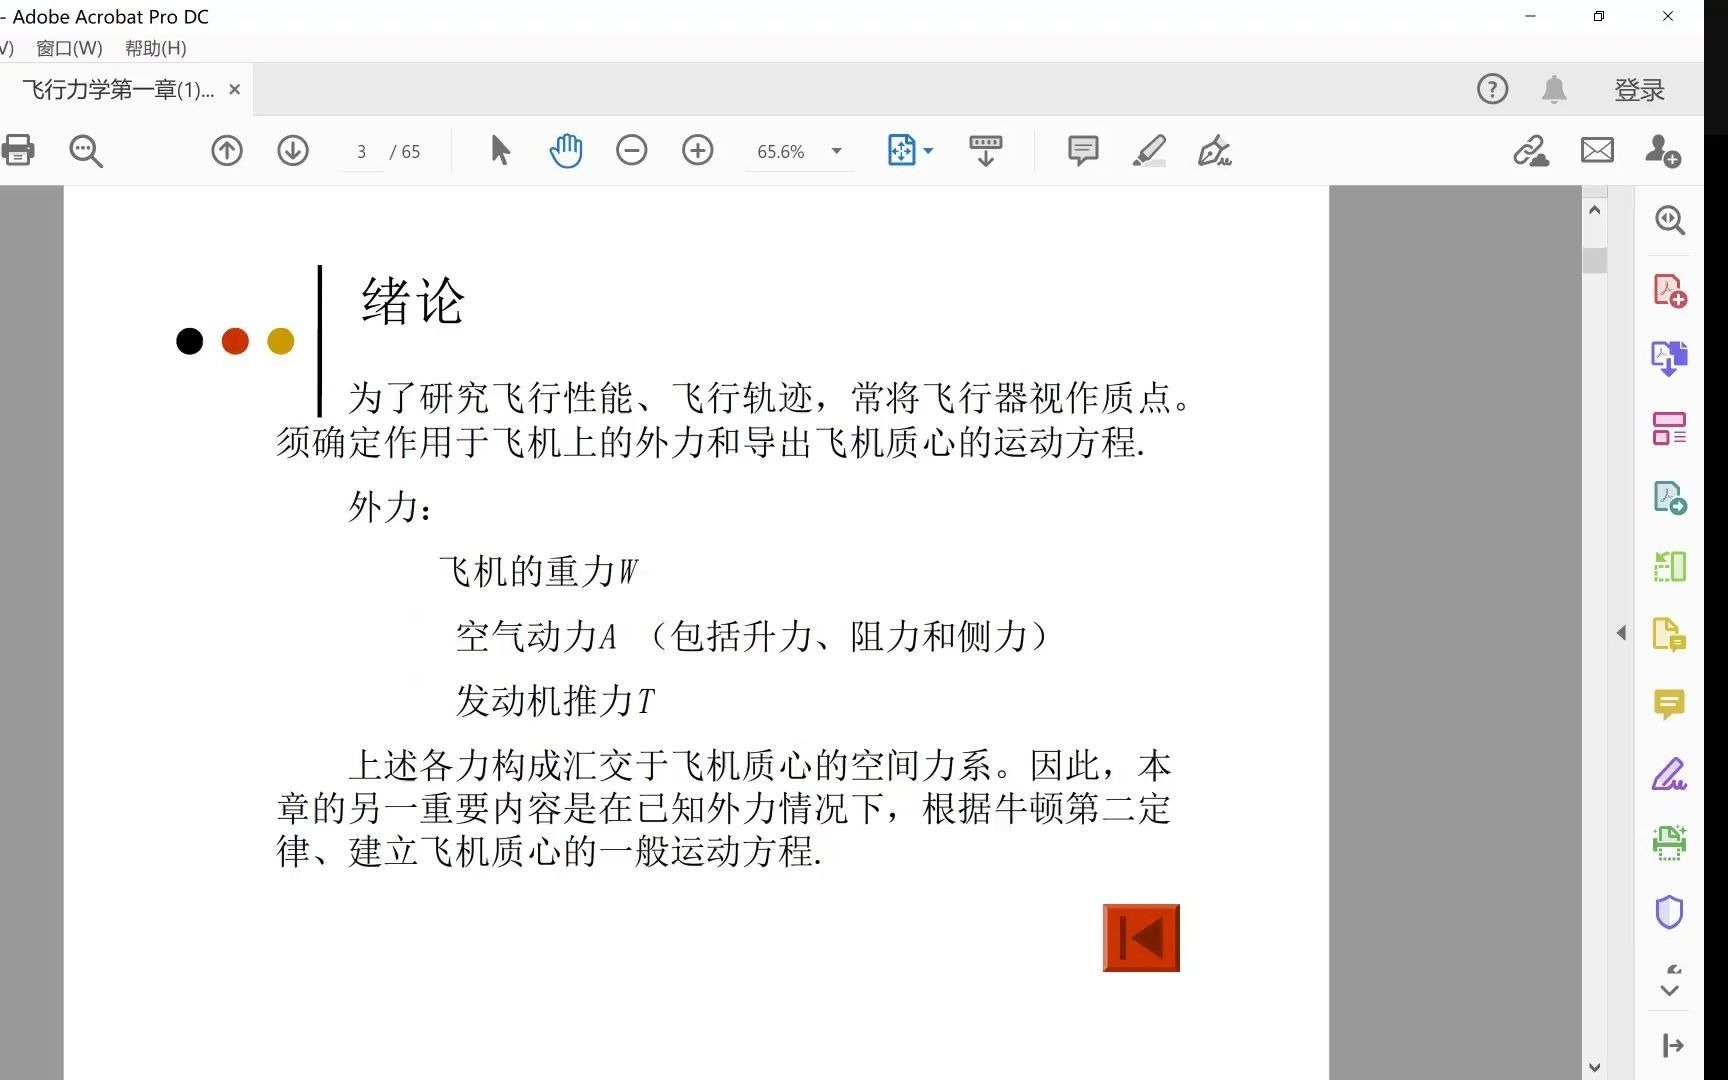Viewport: 1728px width, 1080px height.
Task: Expand the fit page options arrow
Action: click(928, 151)
